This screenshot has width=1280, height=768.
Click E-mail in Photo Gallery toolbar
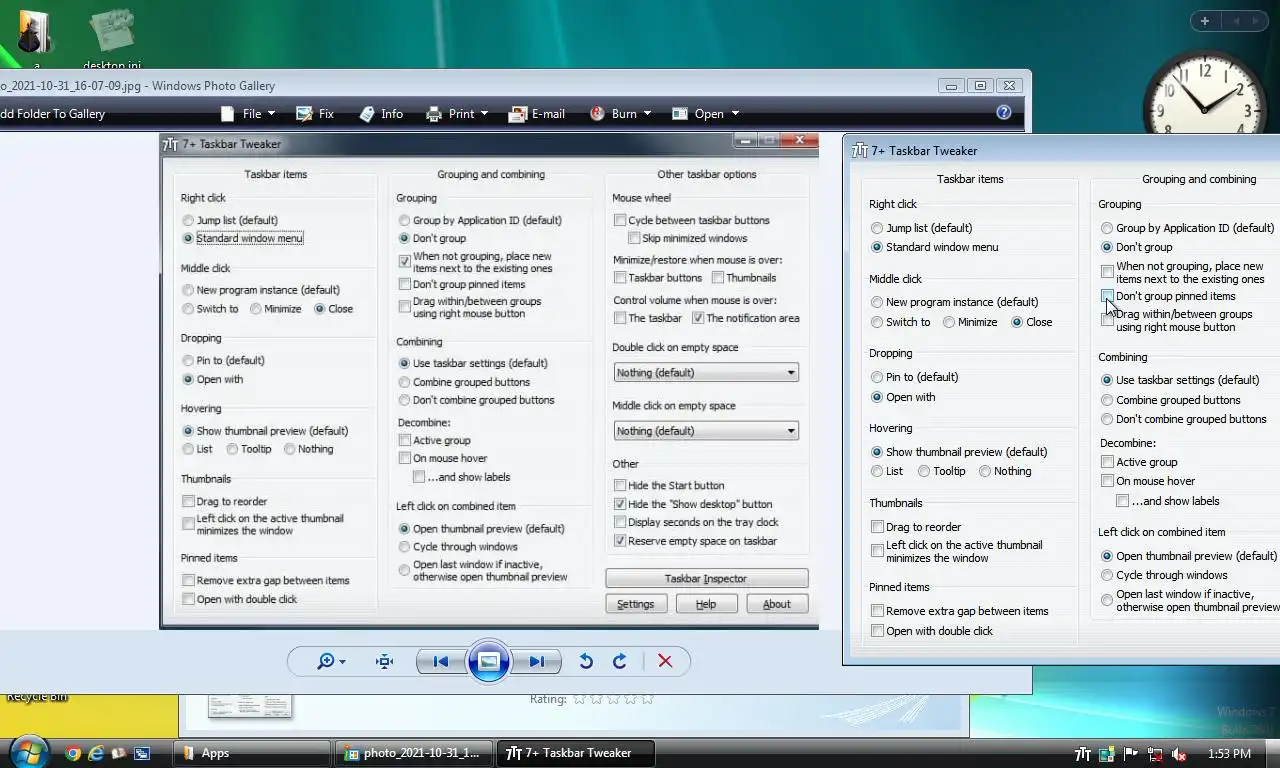[537, 114]
